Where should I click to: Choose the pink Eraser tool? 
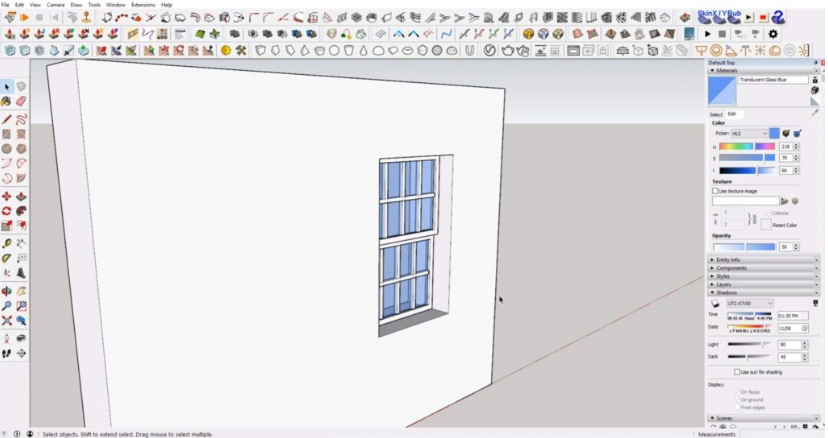(21, 101)
